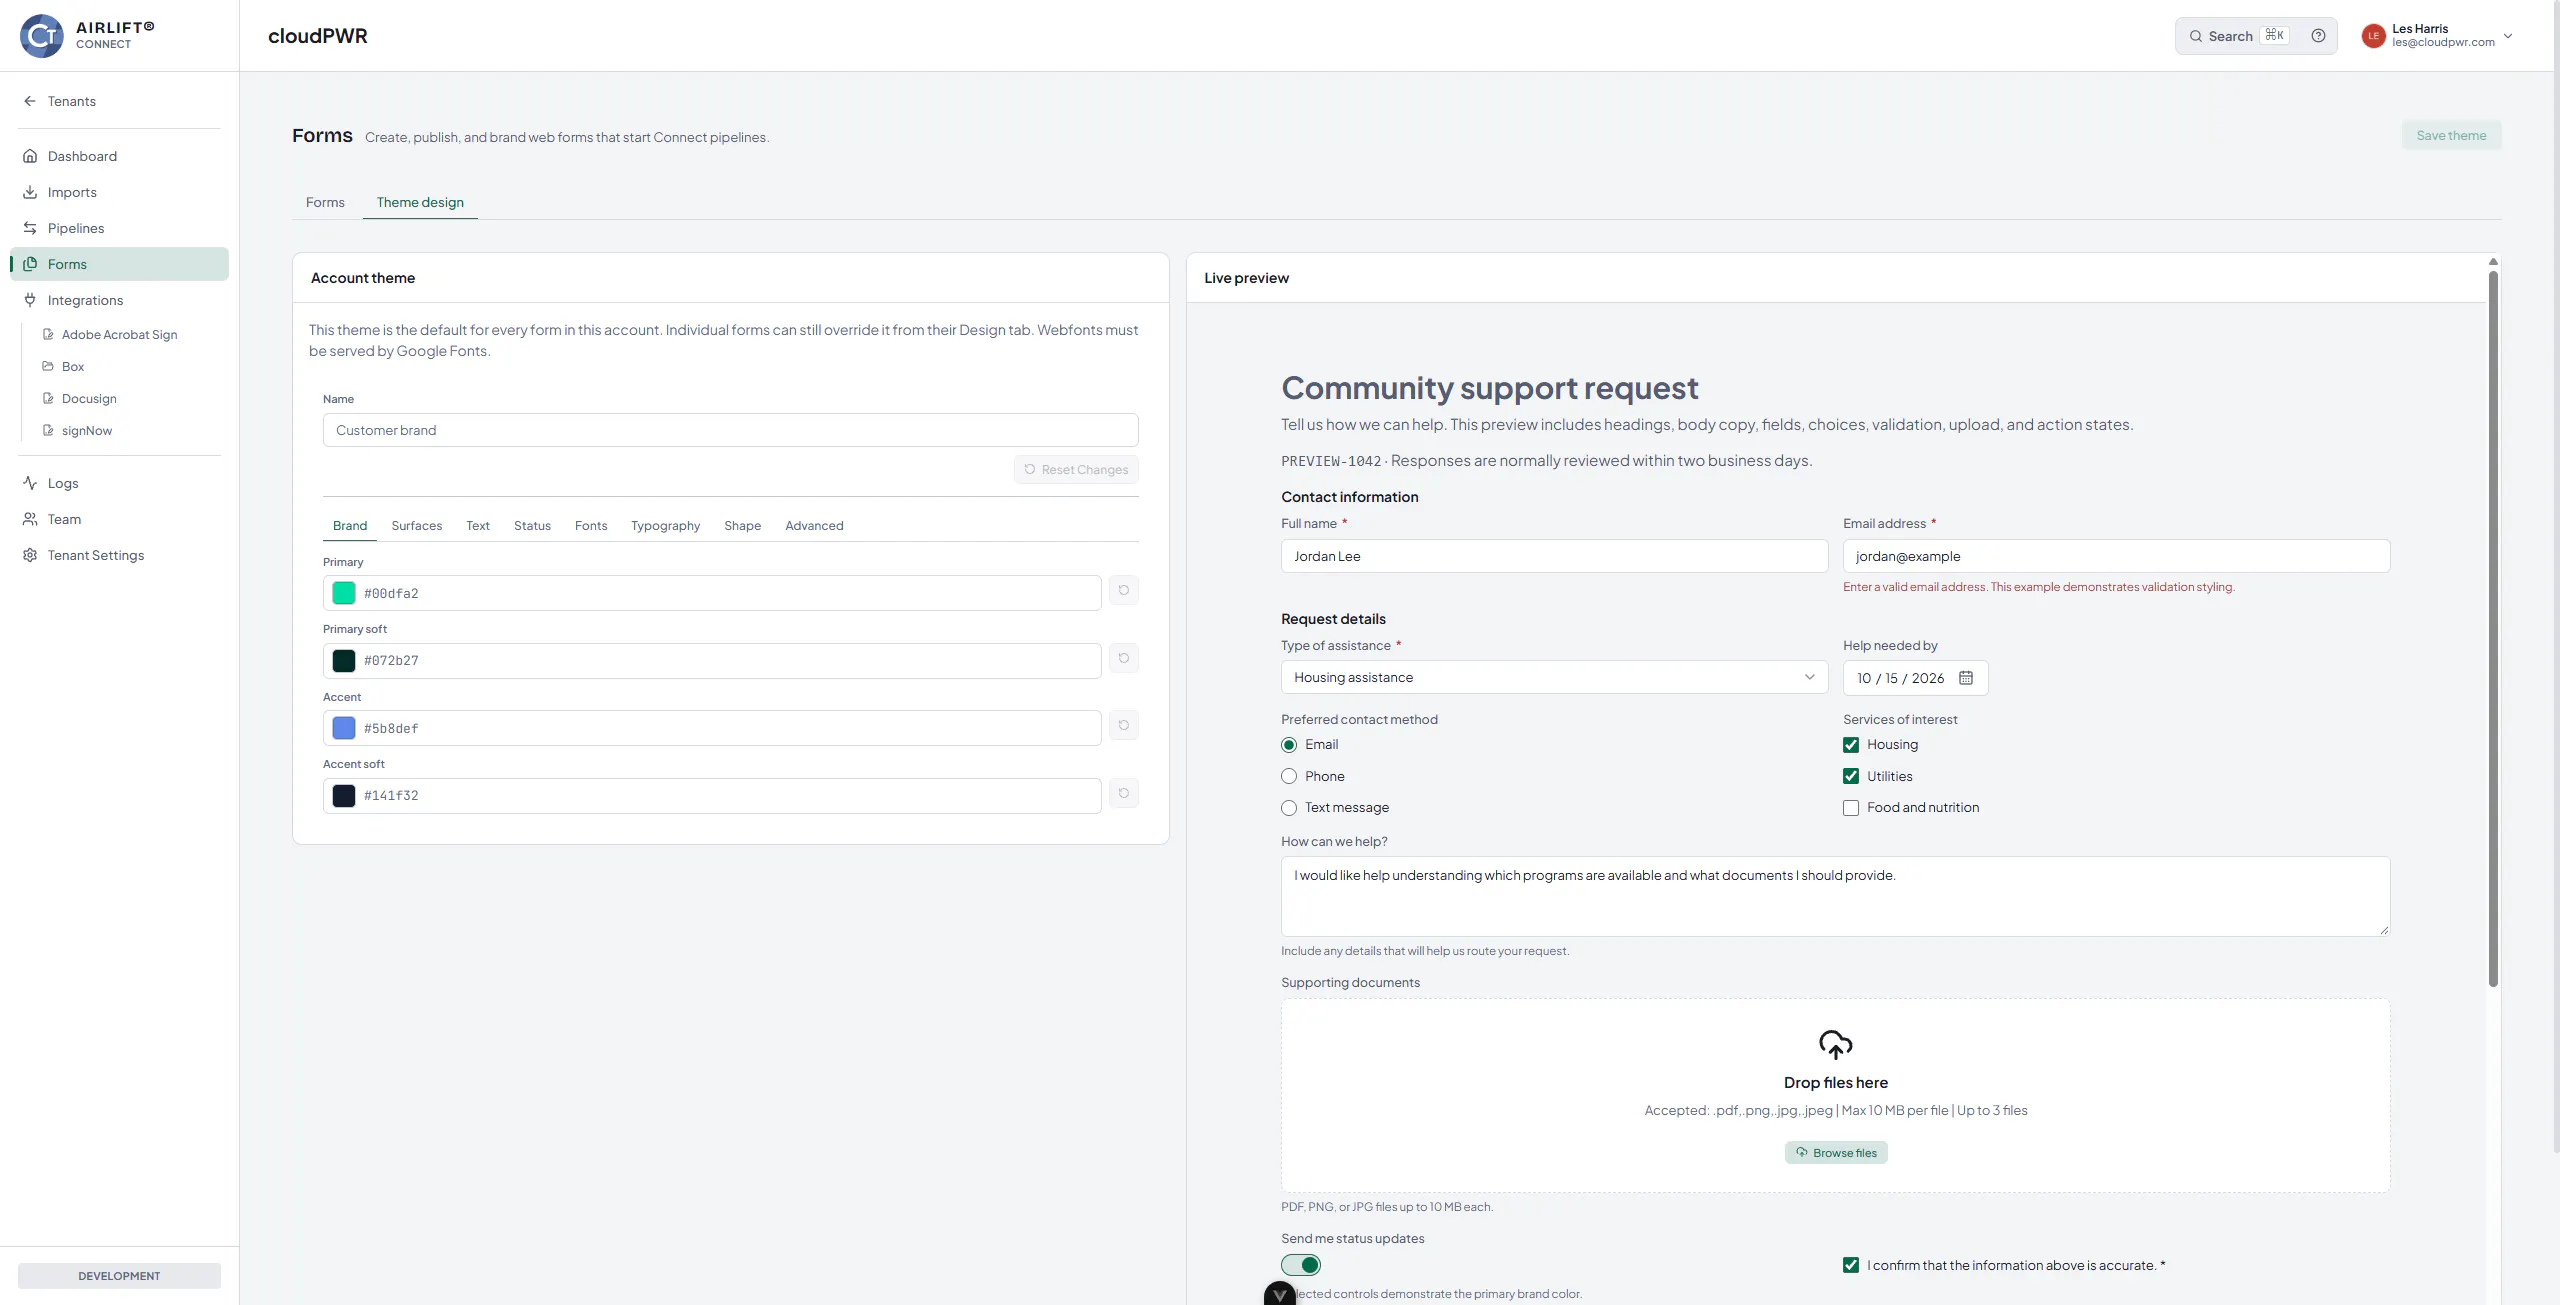Click the Airlift Connect logo icon

[x=41, y=36]
